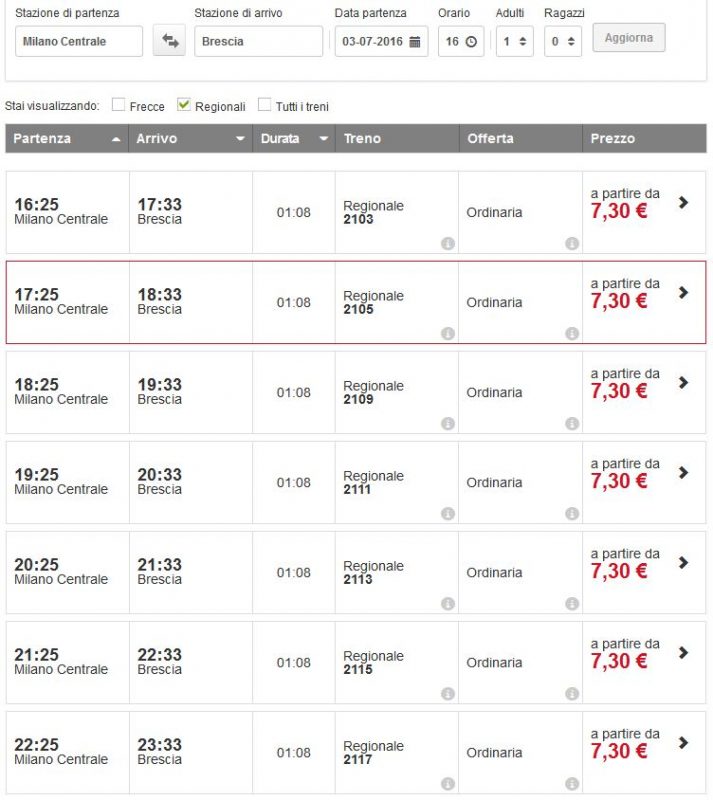
Task: Adjust the Adulti passenger stepper
Action: tap(523, 41)
